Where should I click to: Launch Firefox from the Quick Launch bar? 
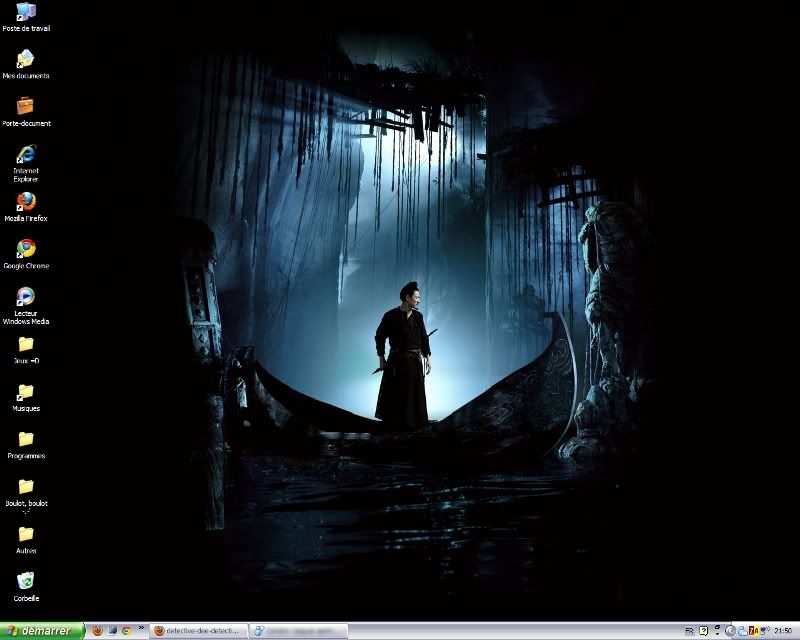point(97,631)
